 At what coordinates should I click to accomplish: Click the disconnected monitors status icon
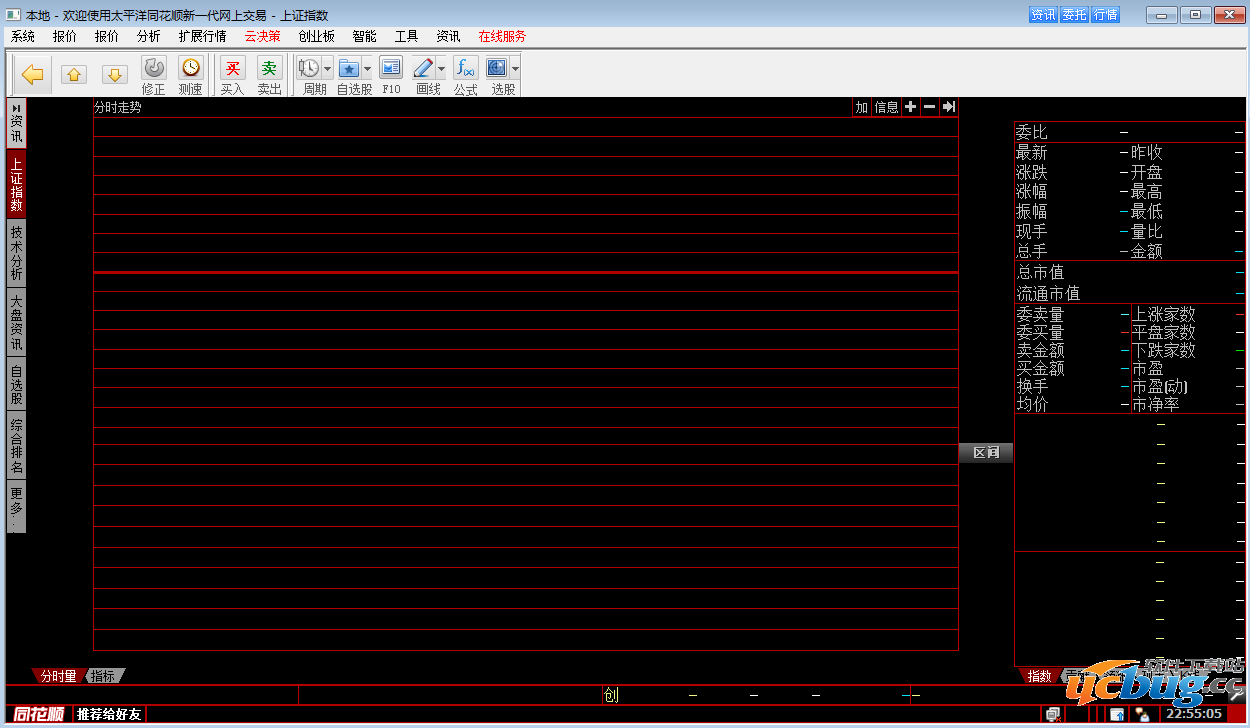click(1053, 714)
